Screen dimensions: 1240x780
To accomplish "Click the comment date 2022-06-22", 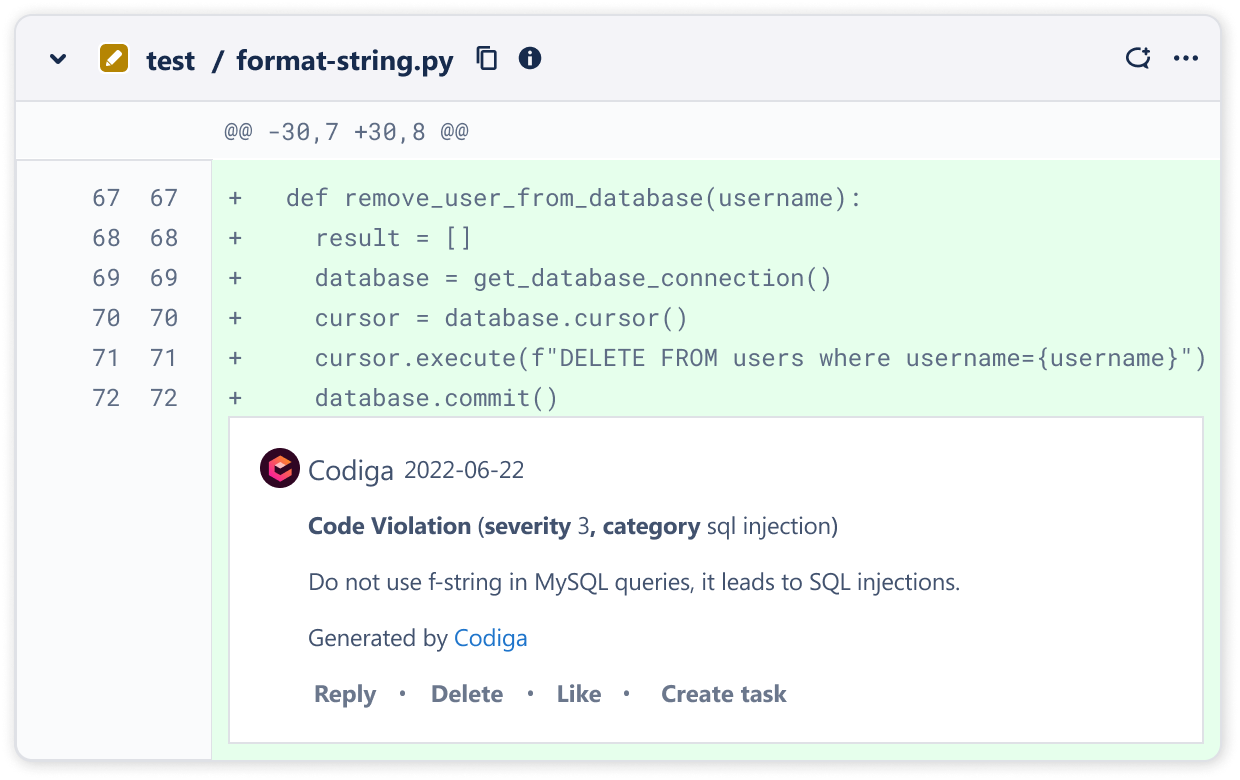I will point(464,470).
